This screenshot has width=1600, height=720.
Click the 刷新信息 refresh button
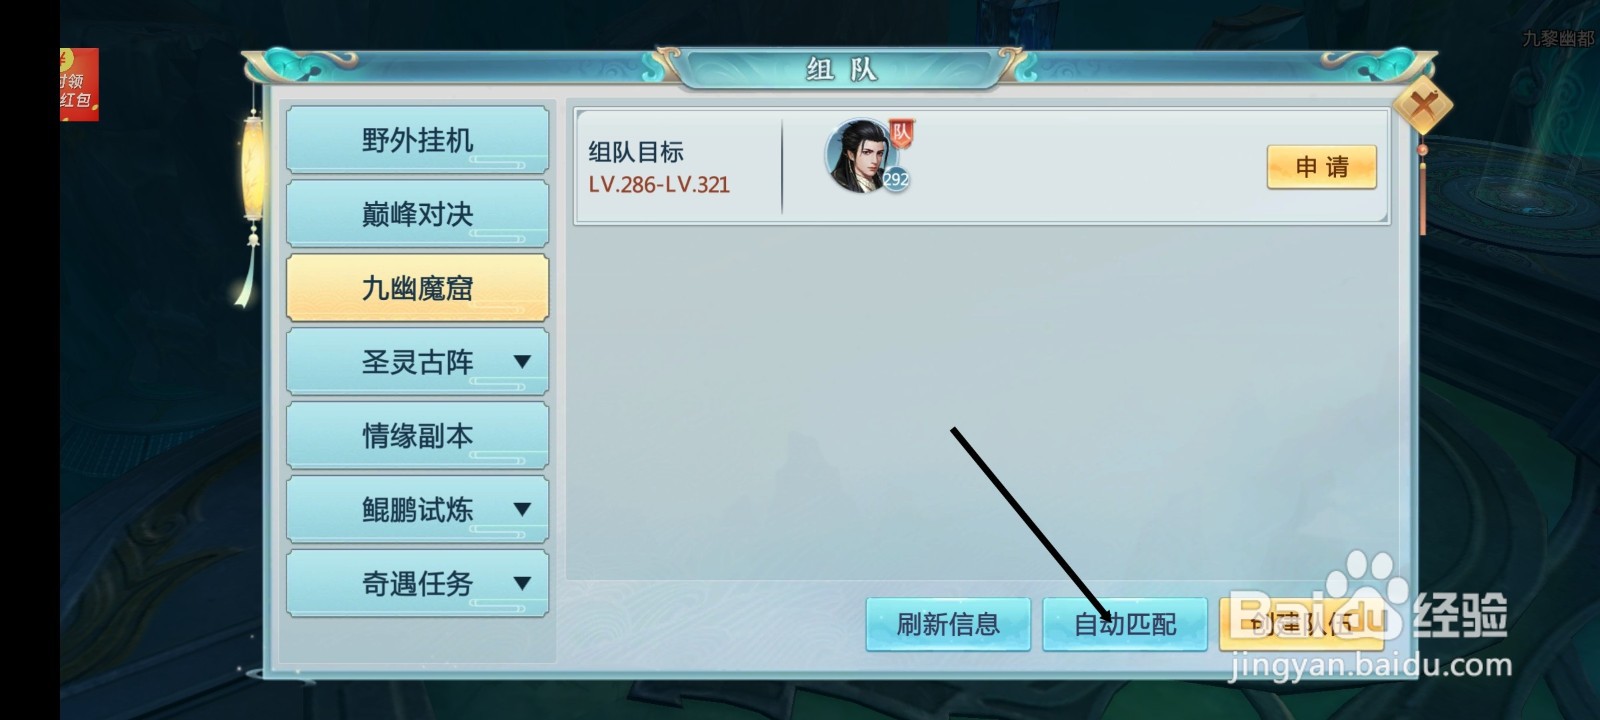pos(948,625)
